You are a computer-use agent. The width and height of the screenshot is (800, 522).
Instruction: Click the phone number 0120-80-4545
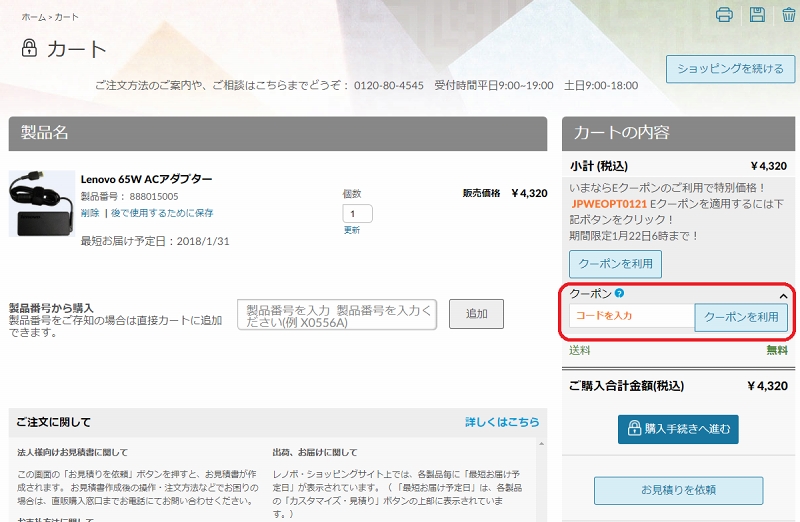389,86
